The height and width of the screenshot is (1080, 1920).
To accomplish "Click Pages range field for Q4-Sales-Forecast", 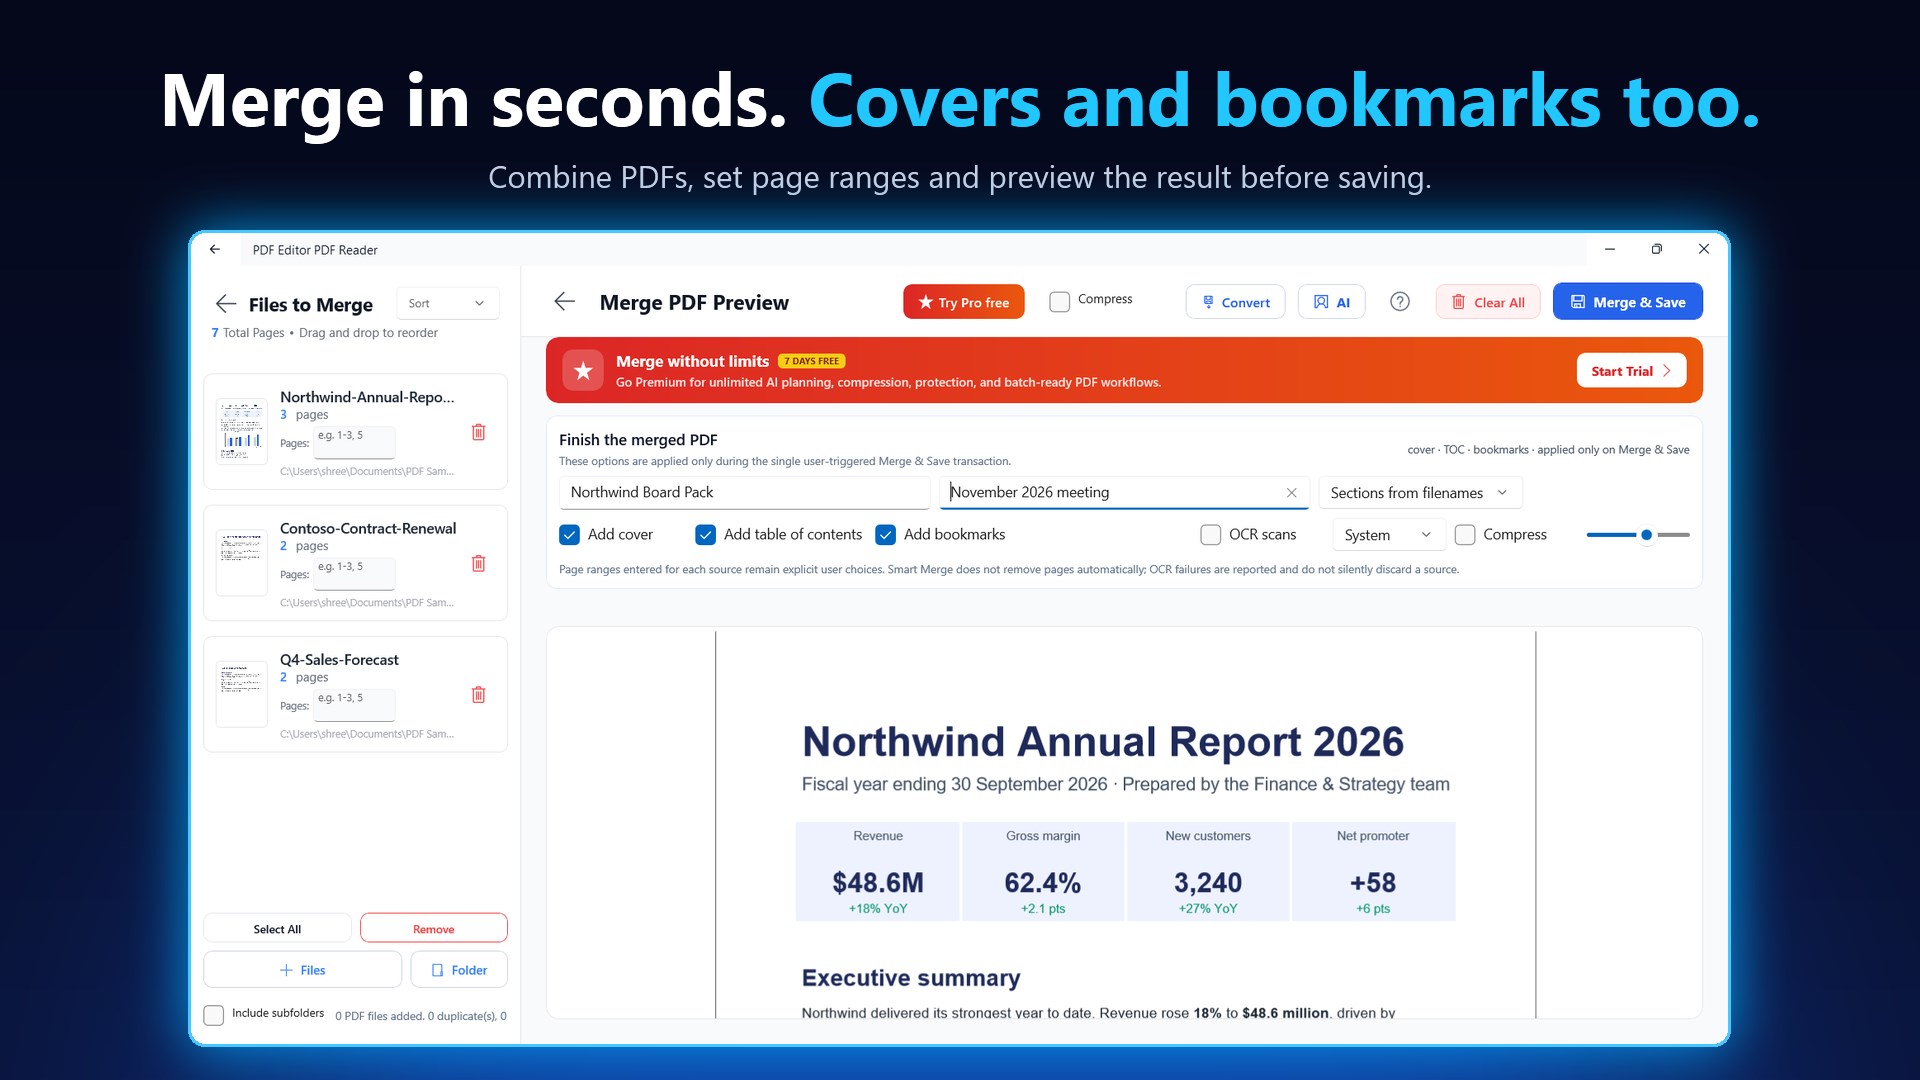I will (354, 704).
